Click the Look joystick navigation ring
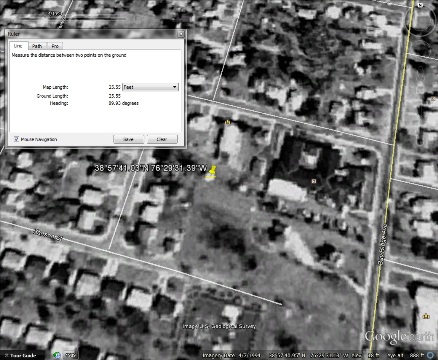The image size is (438, 360). pos(420,21)
